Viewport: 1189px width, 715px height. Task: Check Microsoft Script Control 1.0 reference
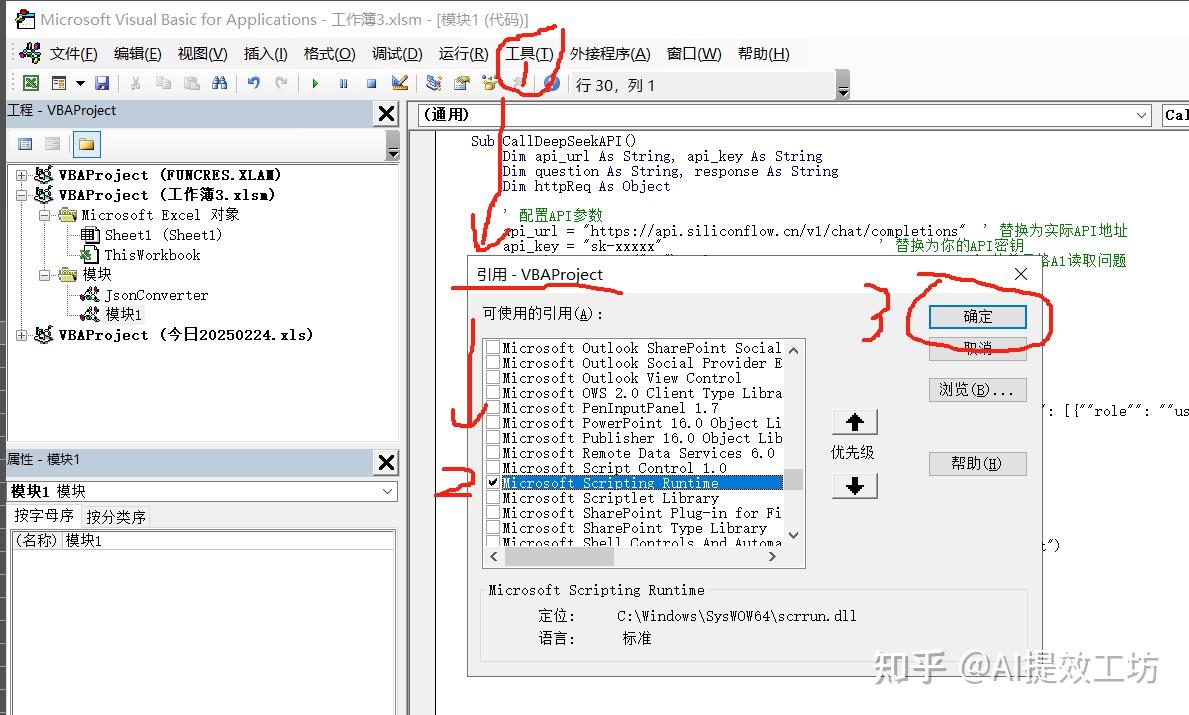click(493, 468)
